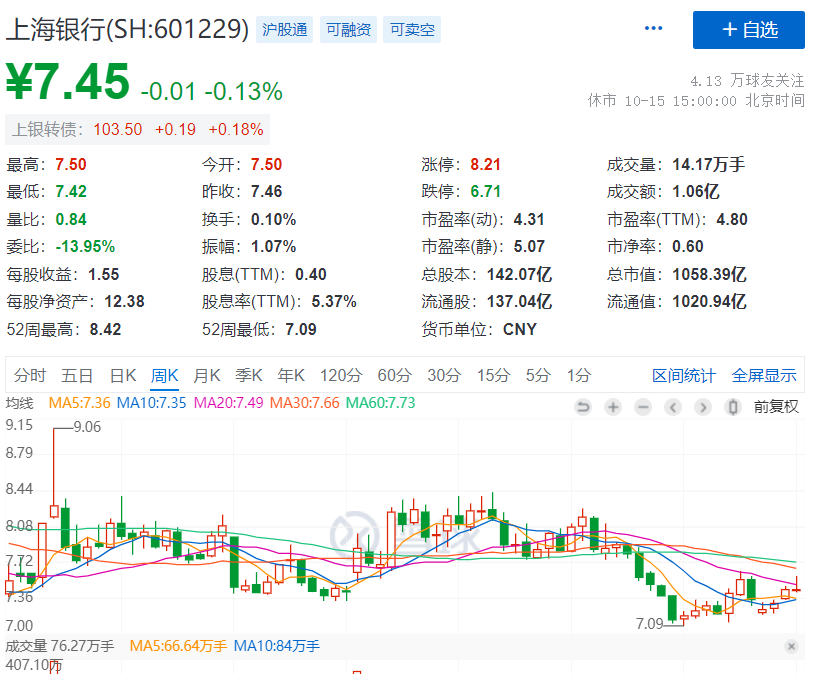The height and width of the screenshot is (674, 815).
Task: Click the MA5:7.36 moving average label
Action: [80, 403]
